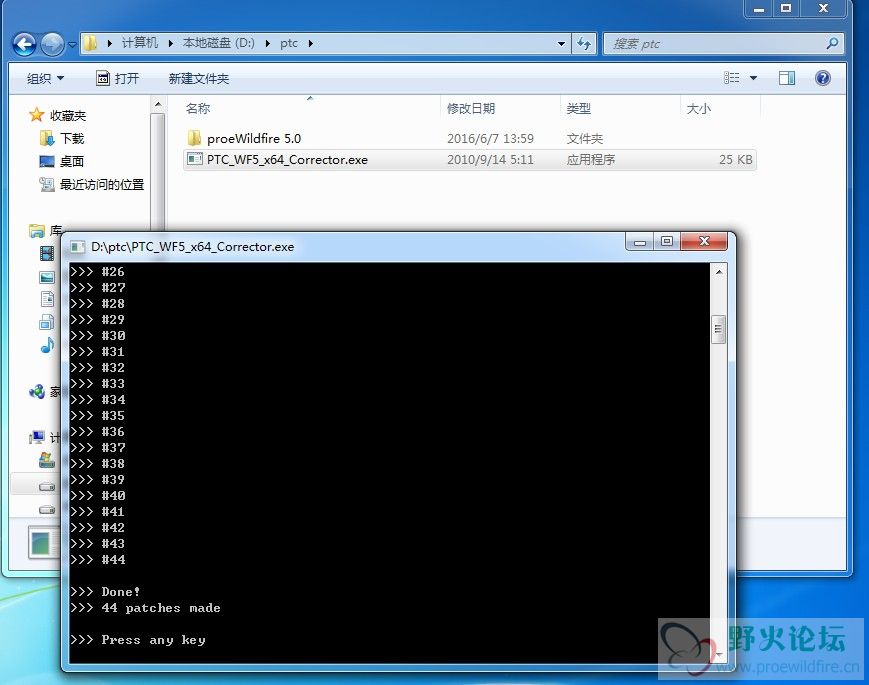Select 收藏夹 in the navigation pane
This screenshot has width=869, height=685.
click(68, 115)
